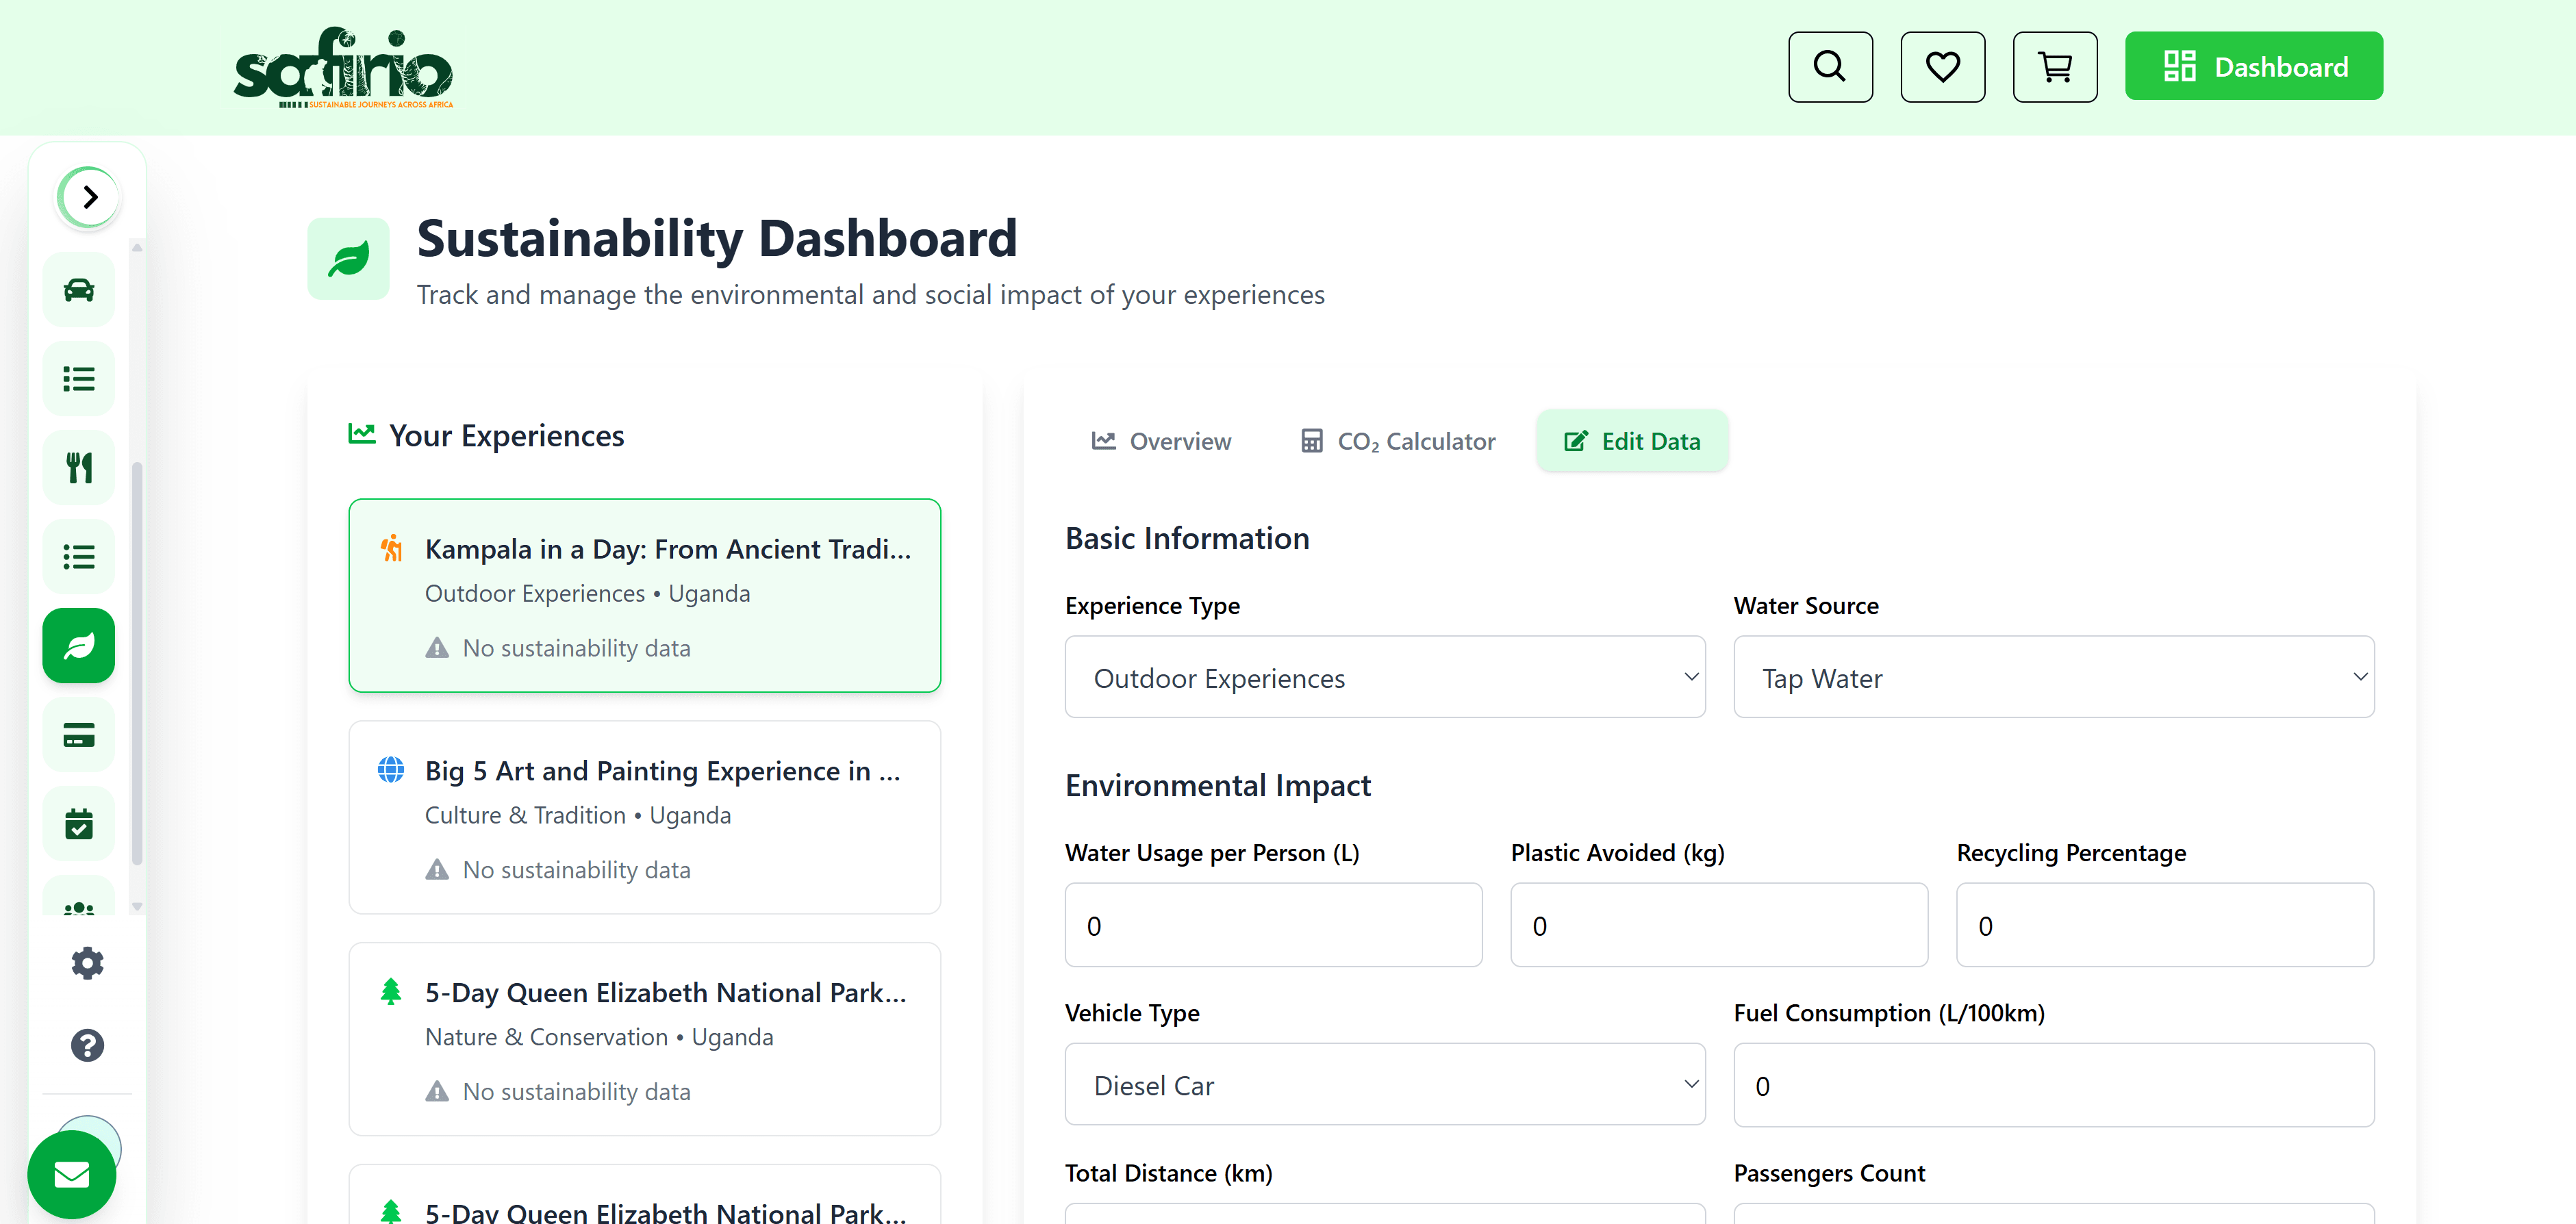Open settings gear in sidebar

[87, 963]
